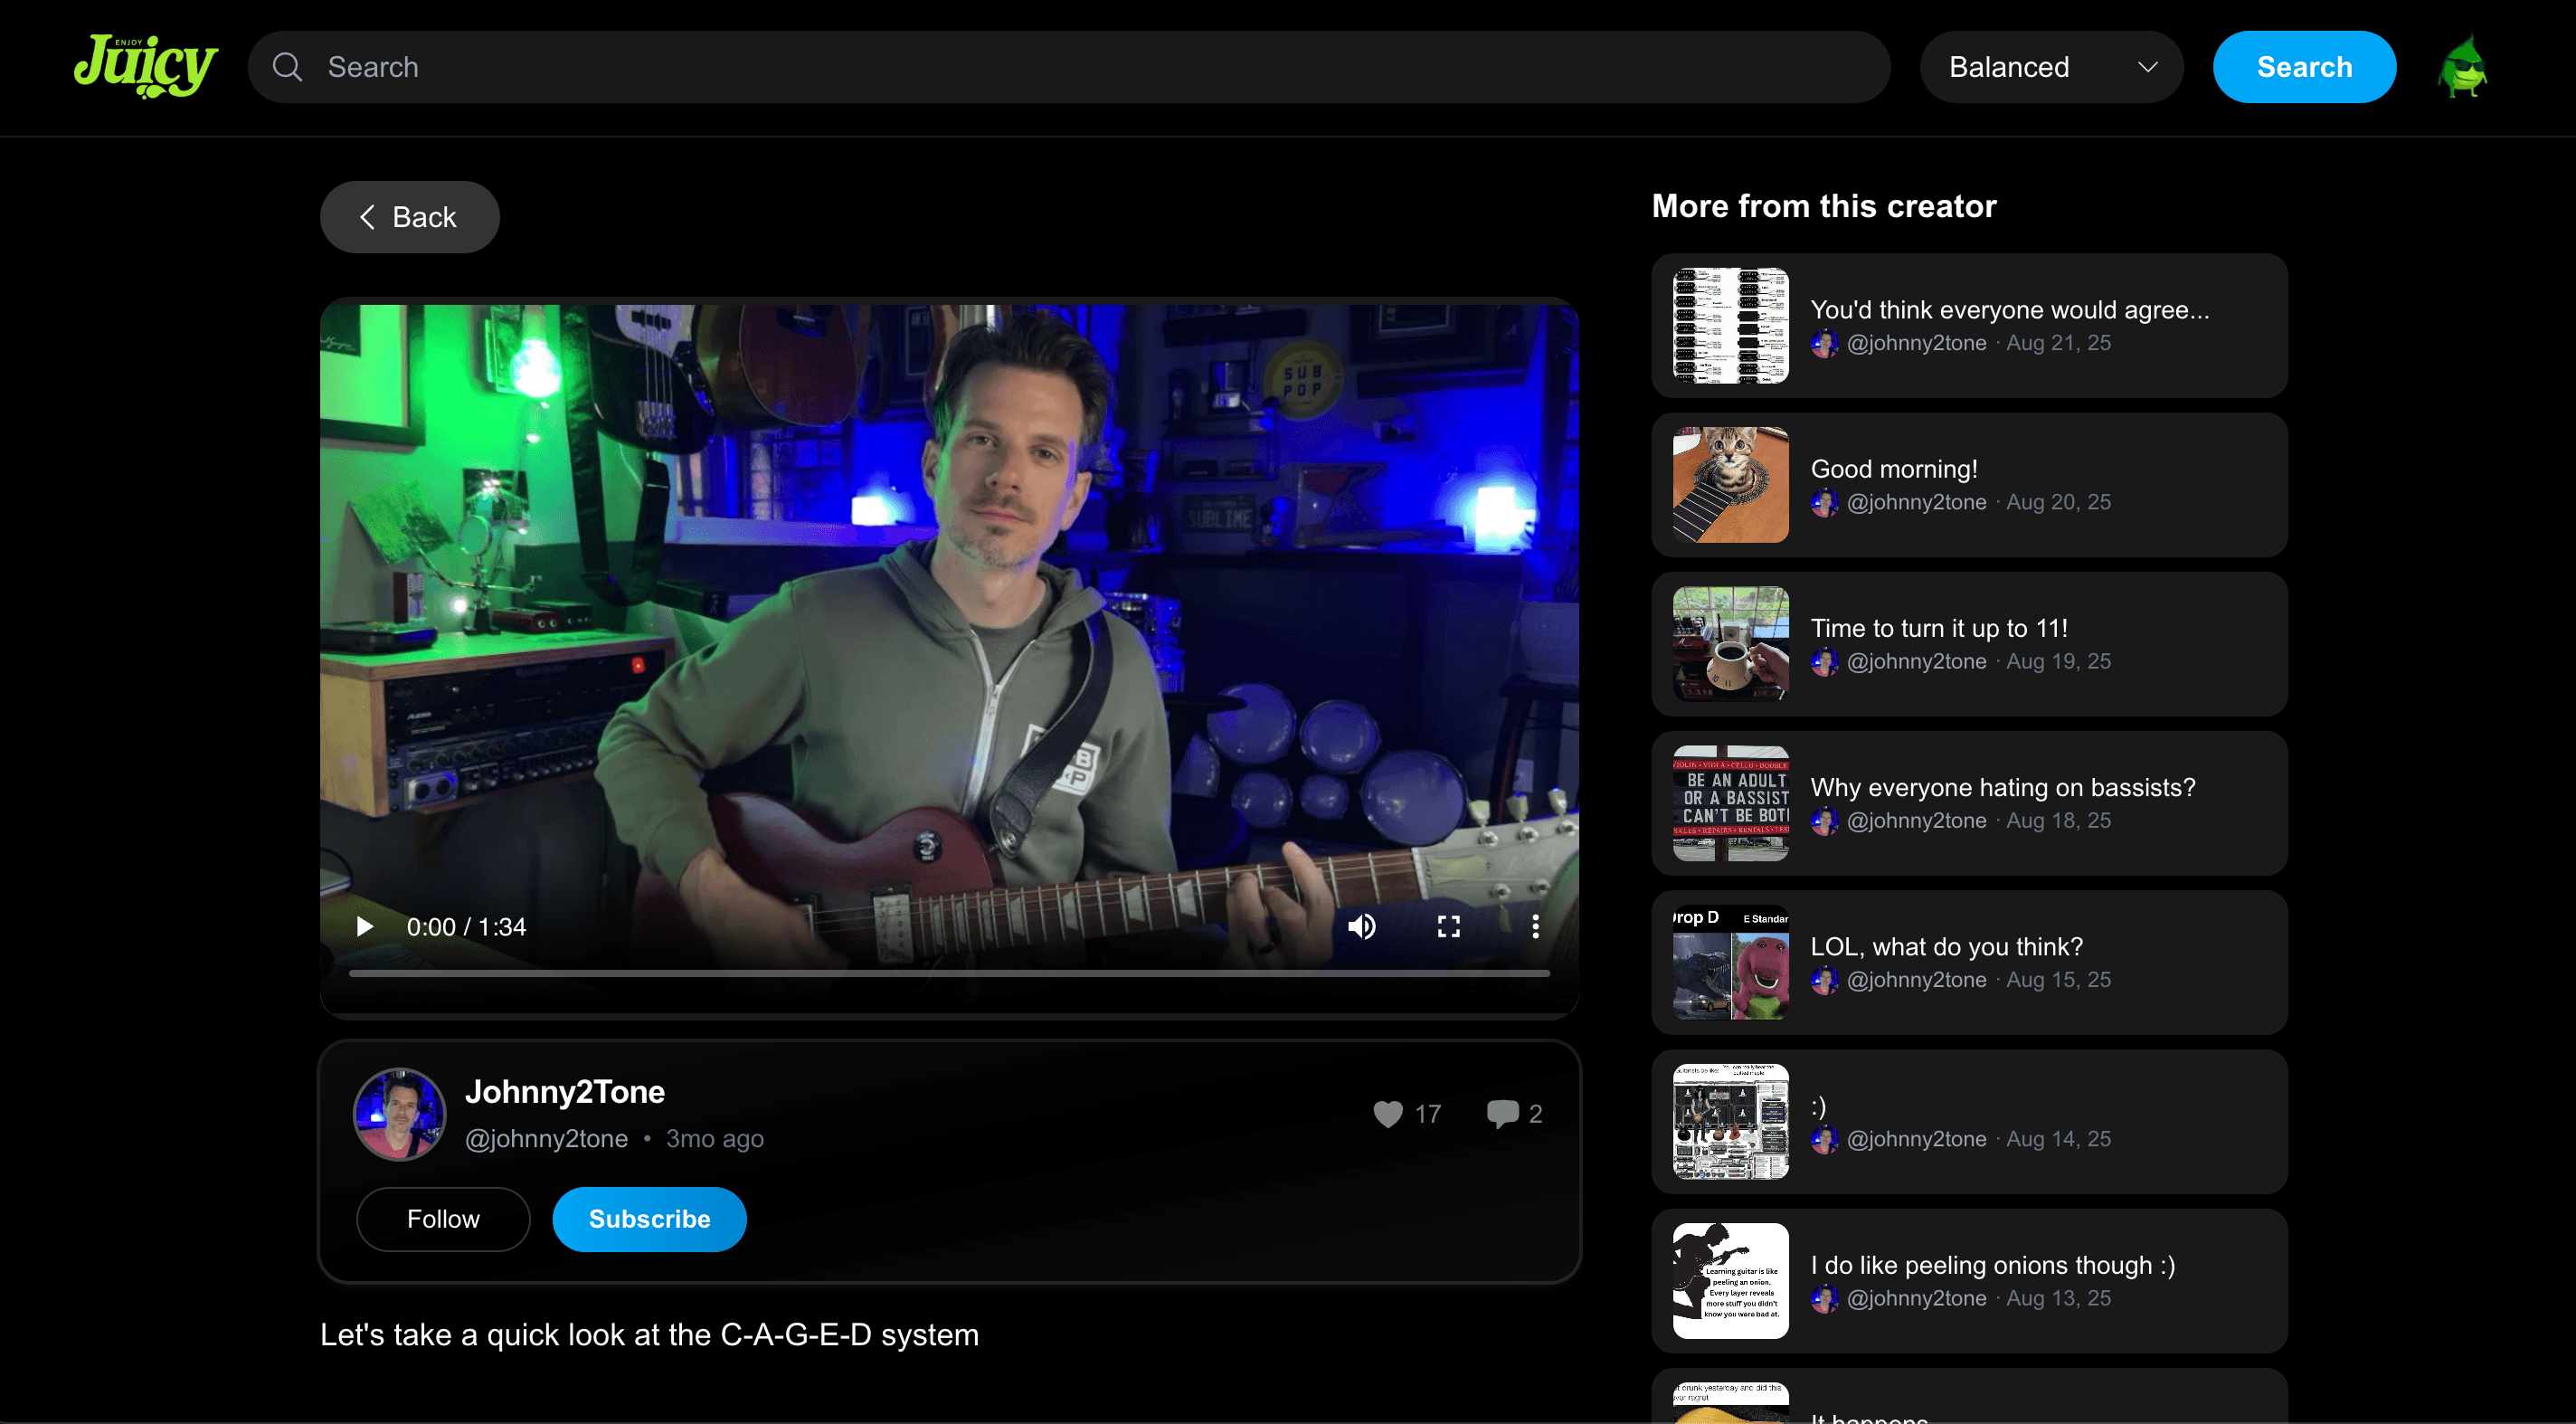Play the video
Screen dimensions: 2576x1424
365,927
